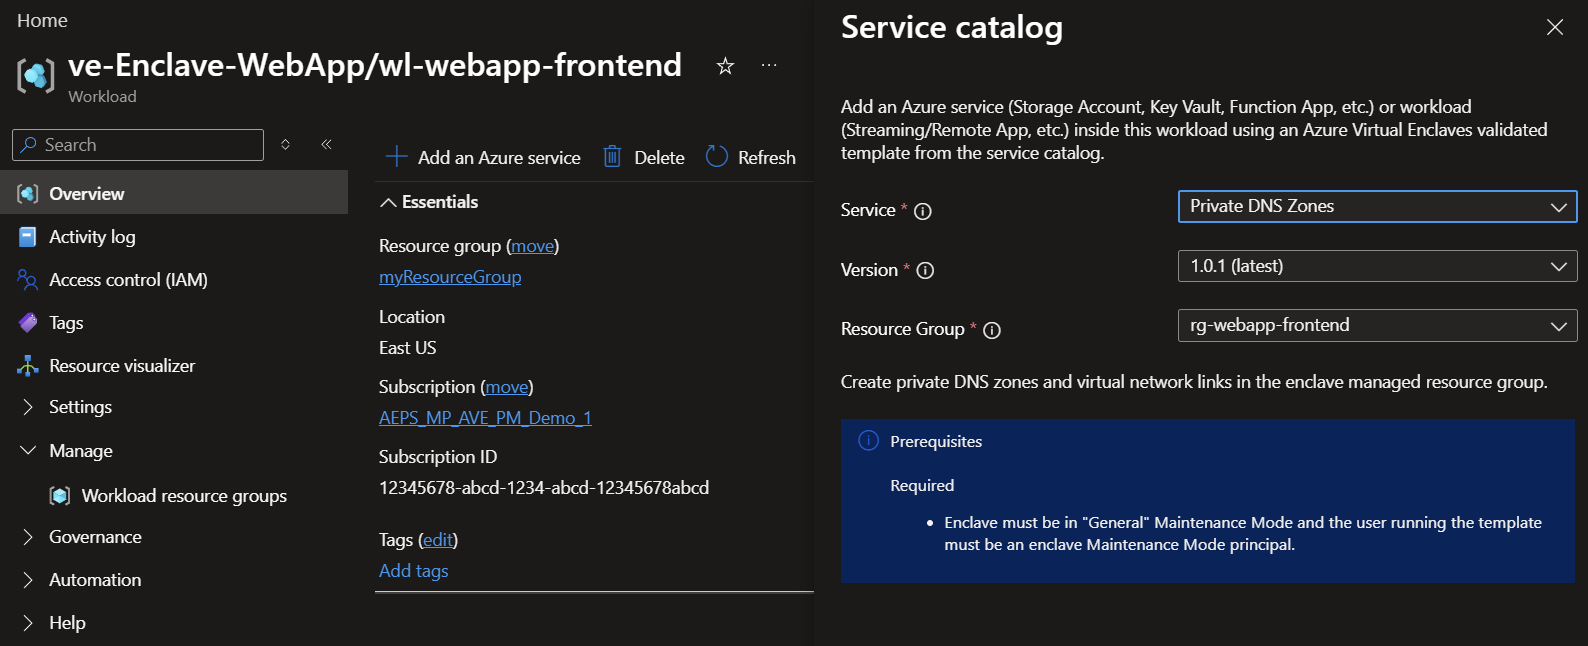Navigate to Home breadcrumb
The image size is (1588, 646).
tap(42, 21)
